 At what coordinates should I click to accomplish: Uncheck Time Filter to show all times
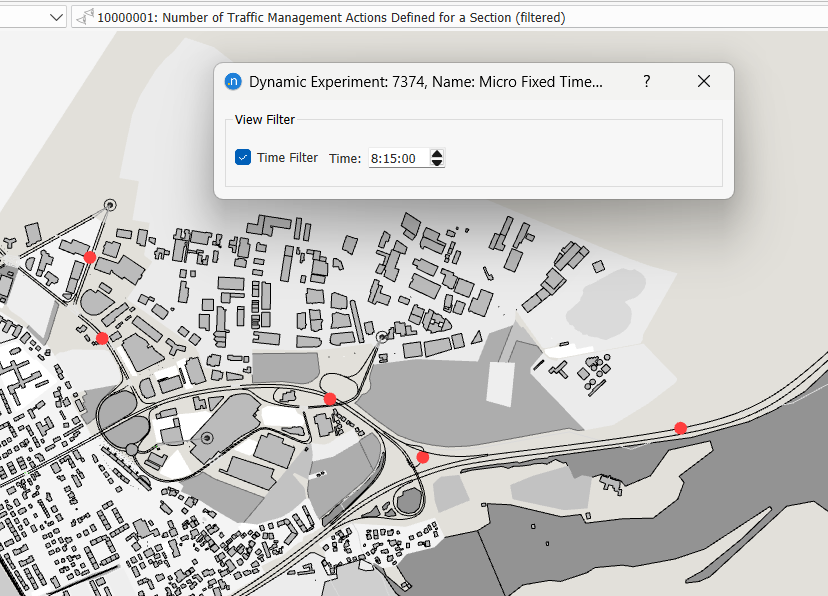241,157
